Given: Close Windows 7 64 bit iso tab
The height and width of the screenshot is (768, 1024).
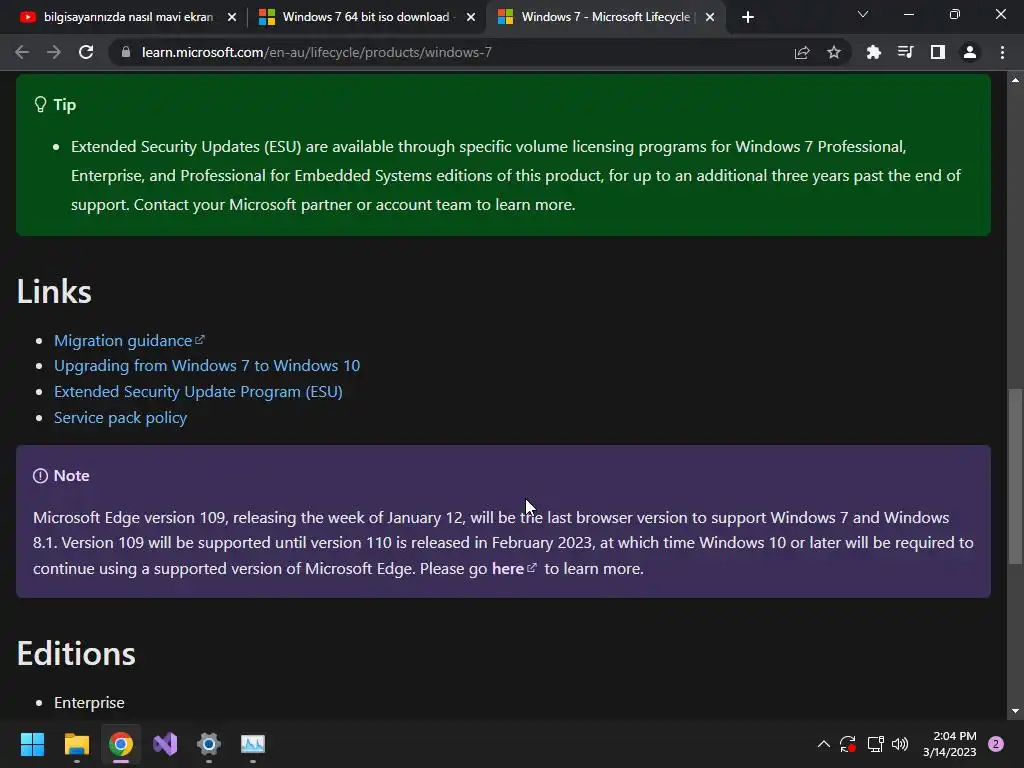Looking at the screenshot, I should tap(471, 17).
